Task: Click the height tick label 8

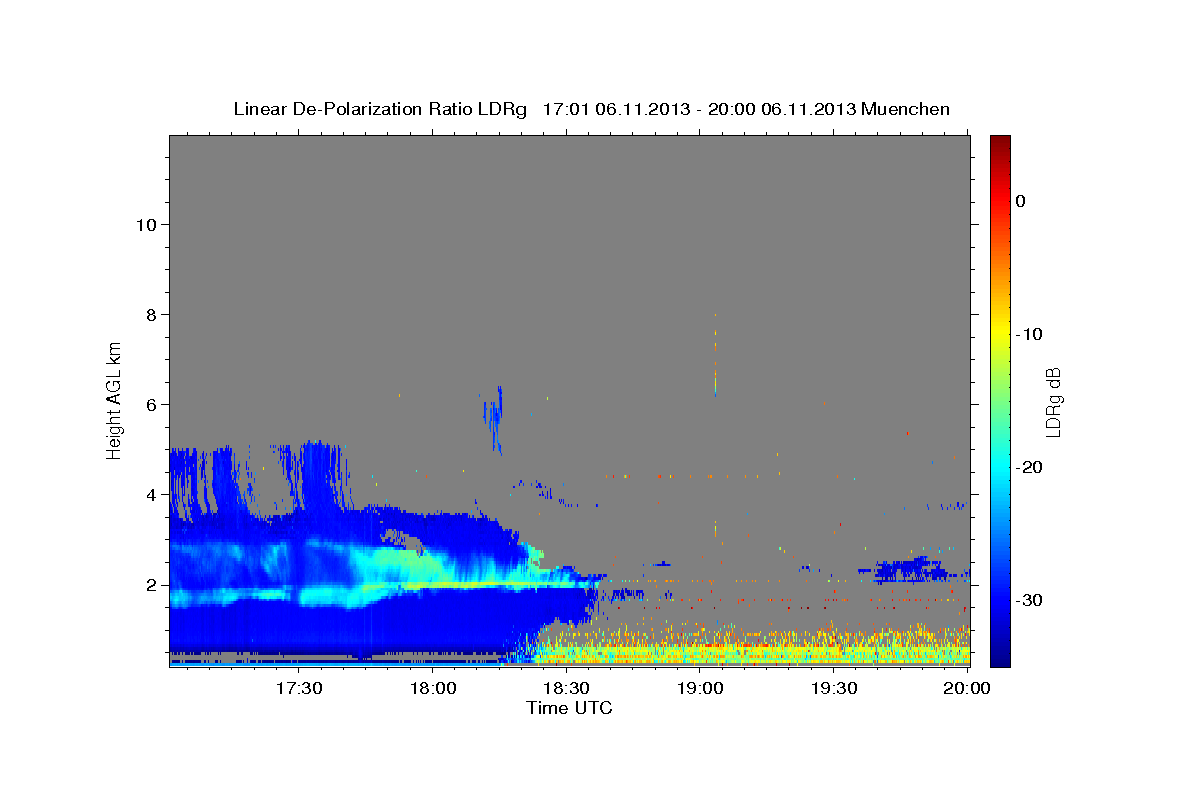Action: point(150,314)
